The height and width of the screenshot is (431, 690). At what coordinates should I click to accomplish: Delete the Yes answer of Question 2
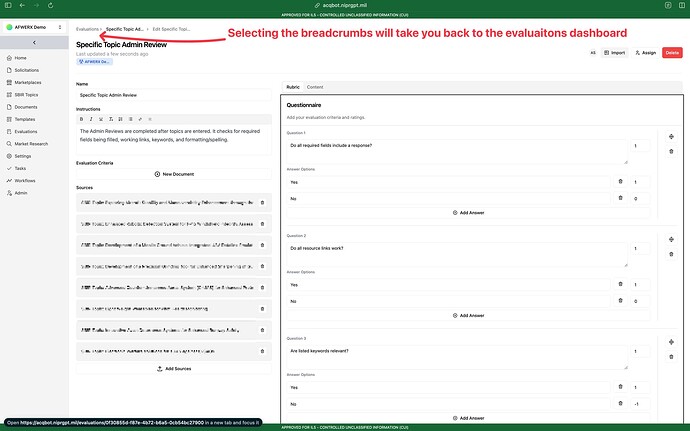pyautogui.click(x=620, y=284)
